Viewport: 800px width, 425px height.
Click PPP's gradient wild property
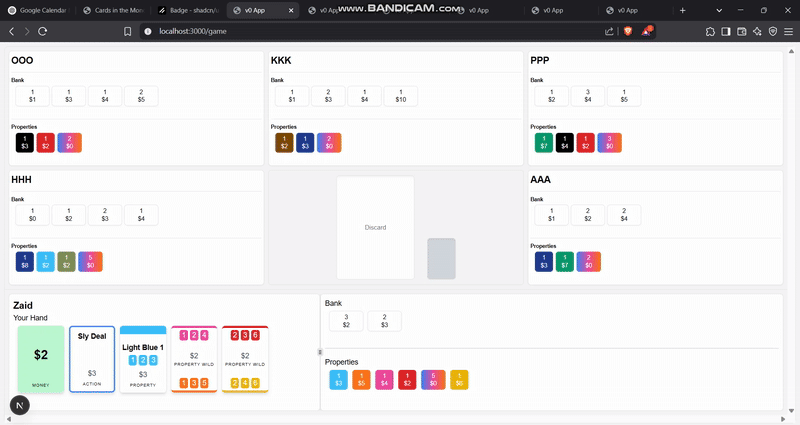point(610,143)
